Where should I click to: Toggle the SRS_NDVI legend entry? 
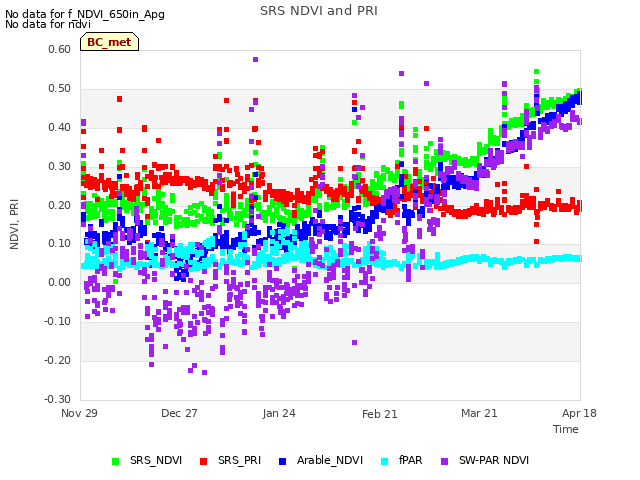tap(147, 460)
